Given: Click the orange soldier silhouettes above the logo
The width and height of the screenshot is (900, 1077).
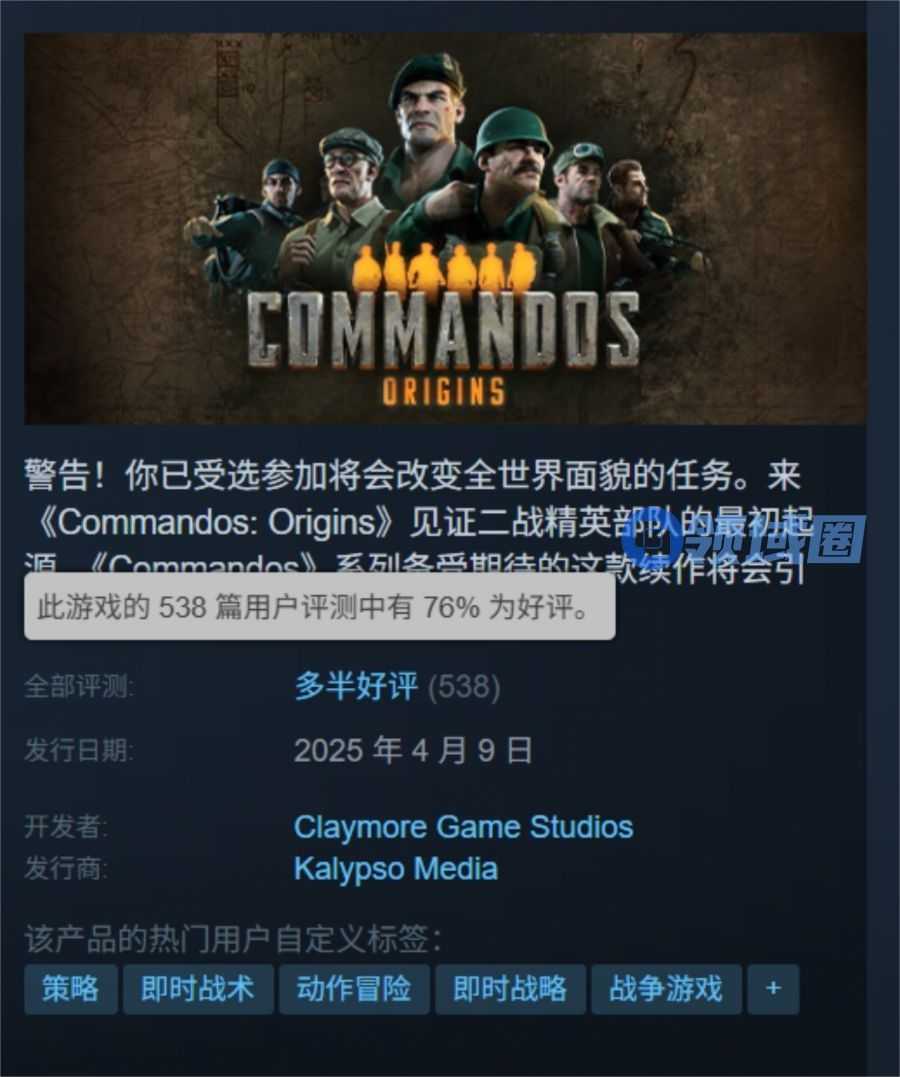Looking at the screenshot, I should 445,267.
